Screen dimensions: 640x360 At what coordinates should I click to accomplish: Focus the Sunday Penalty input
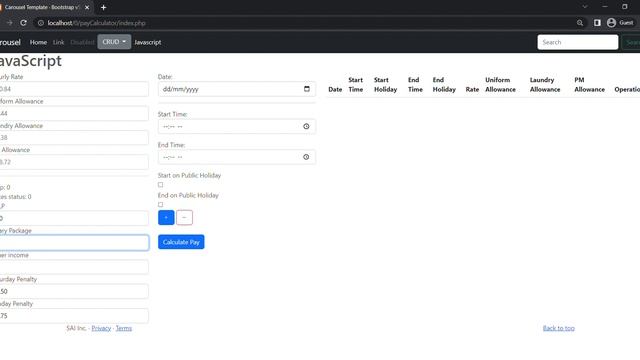click(74, 316)
